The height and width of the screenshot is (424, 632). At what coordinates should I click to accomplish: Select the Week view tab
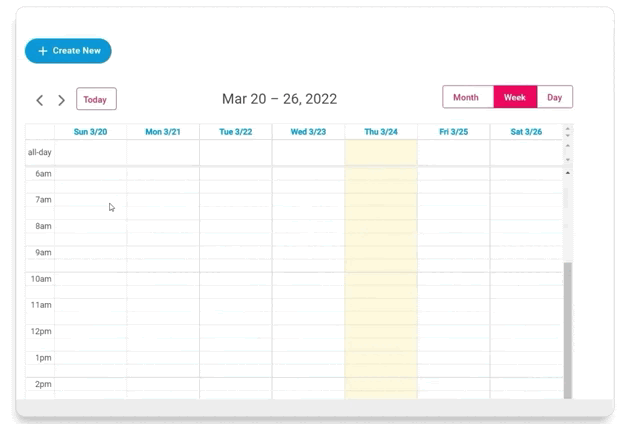(x=515, y=97)
